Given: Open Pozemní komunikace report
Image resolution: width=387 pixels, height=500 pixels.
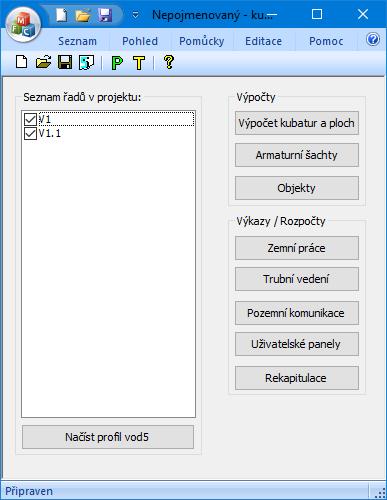Looking at the screenshot, I should coord(297,313).
